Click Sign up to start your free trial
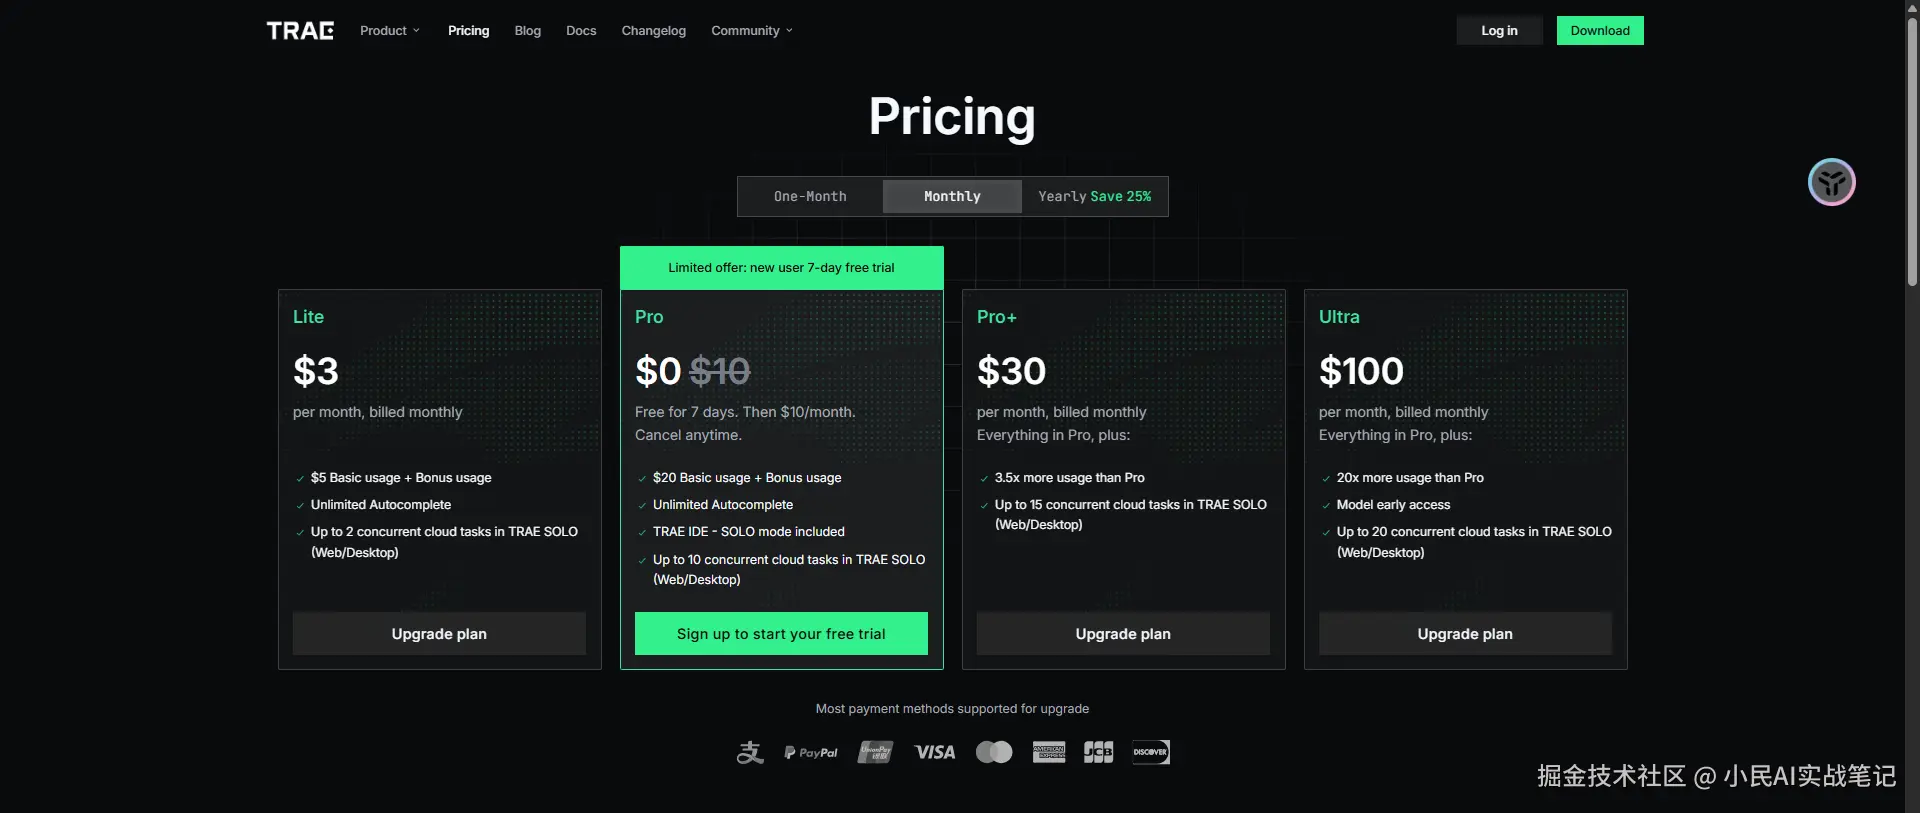This screenshot has height=813, width=1920. pos(781,634)
